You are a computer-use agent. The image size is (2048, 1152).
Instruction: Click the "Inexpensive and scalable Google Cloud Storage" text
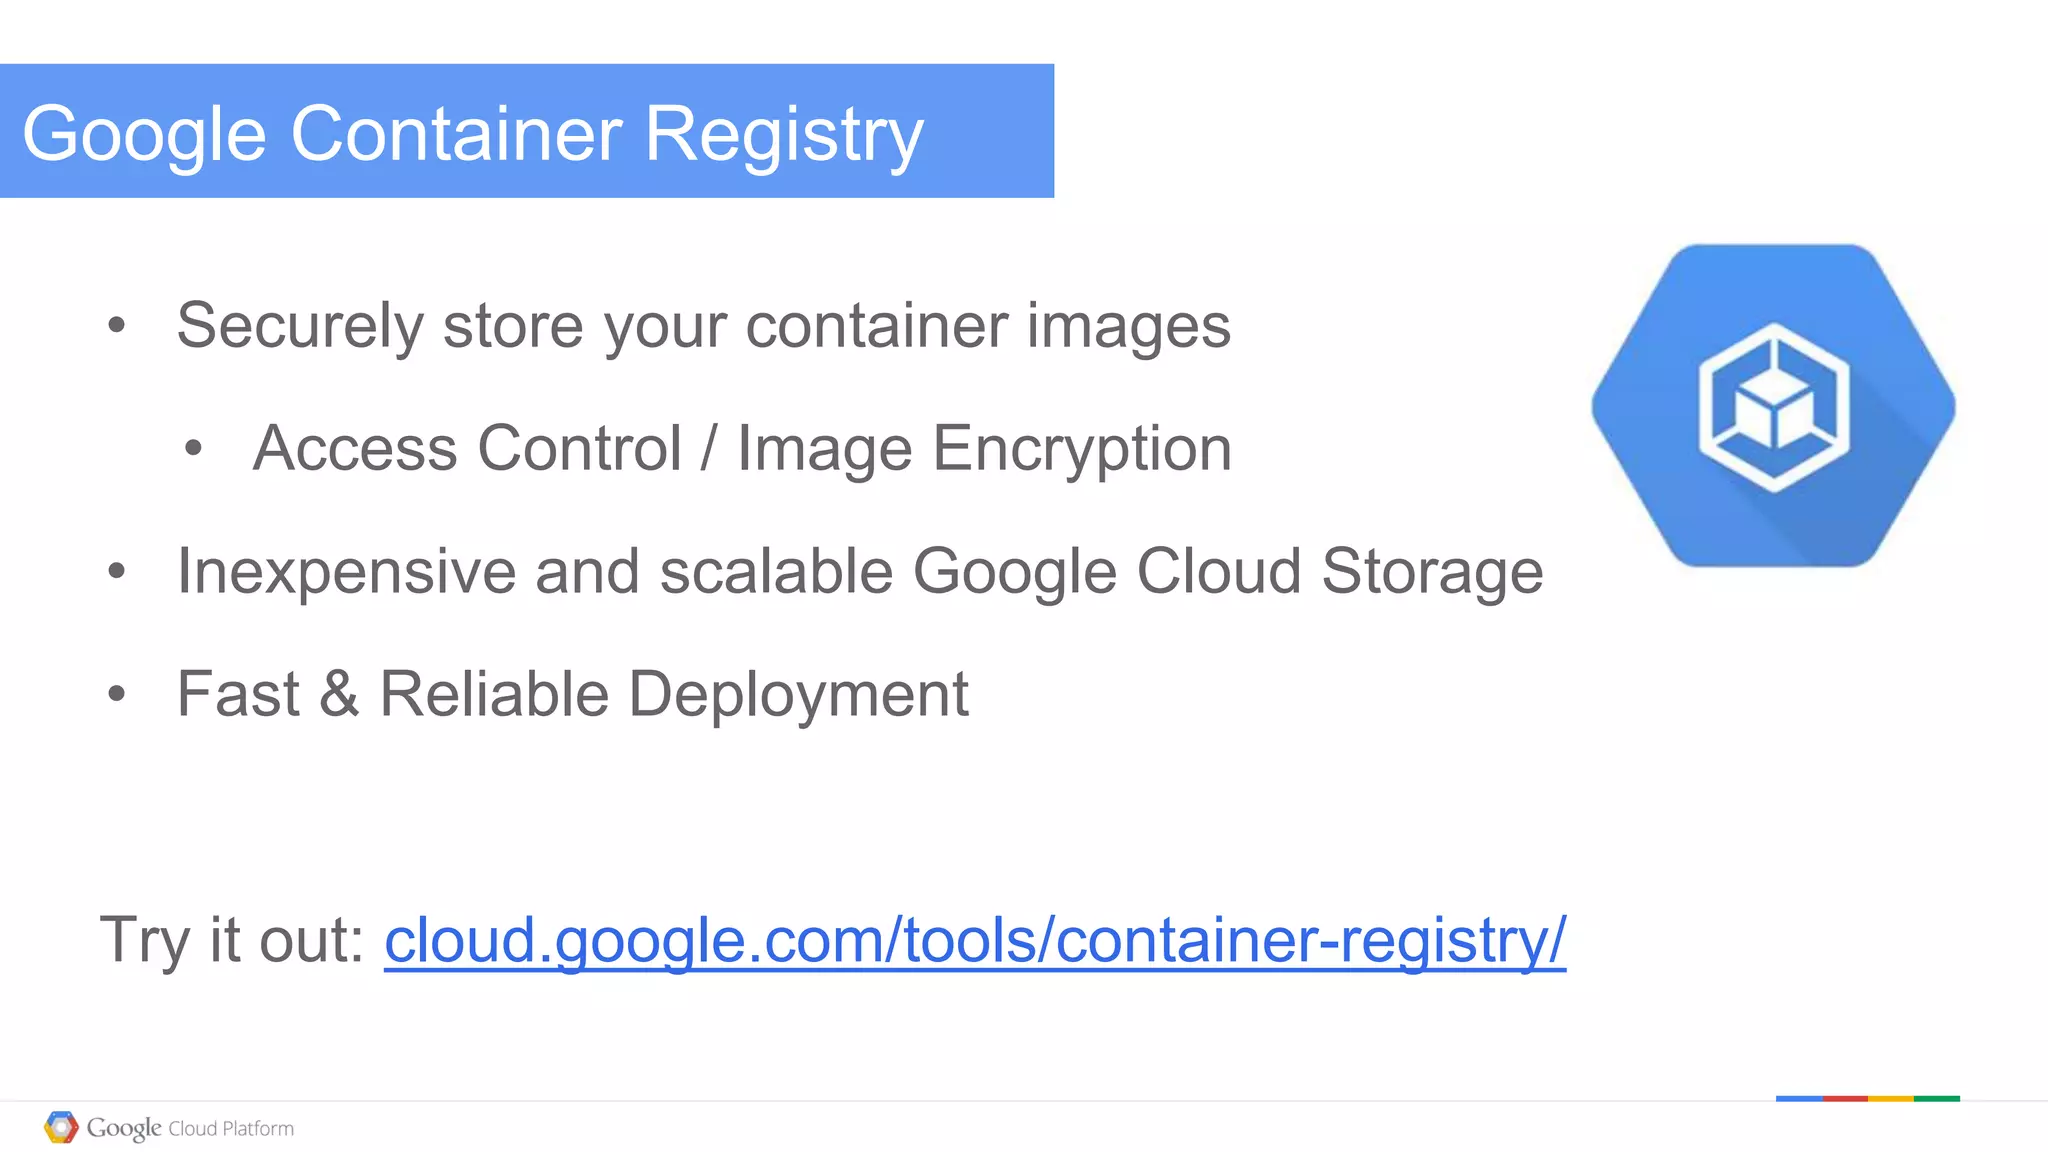(860, 571)
